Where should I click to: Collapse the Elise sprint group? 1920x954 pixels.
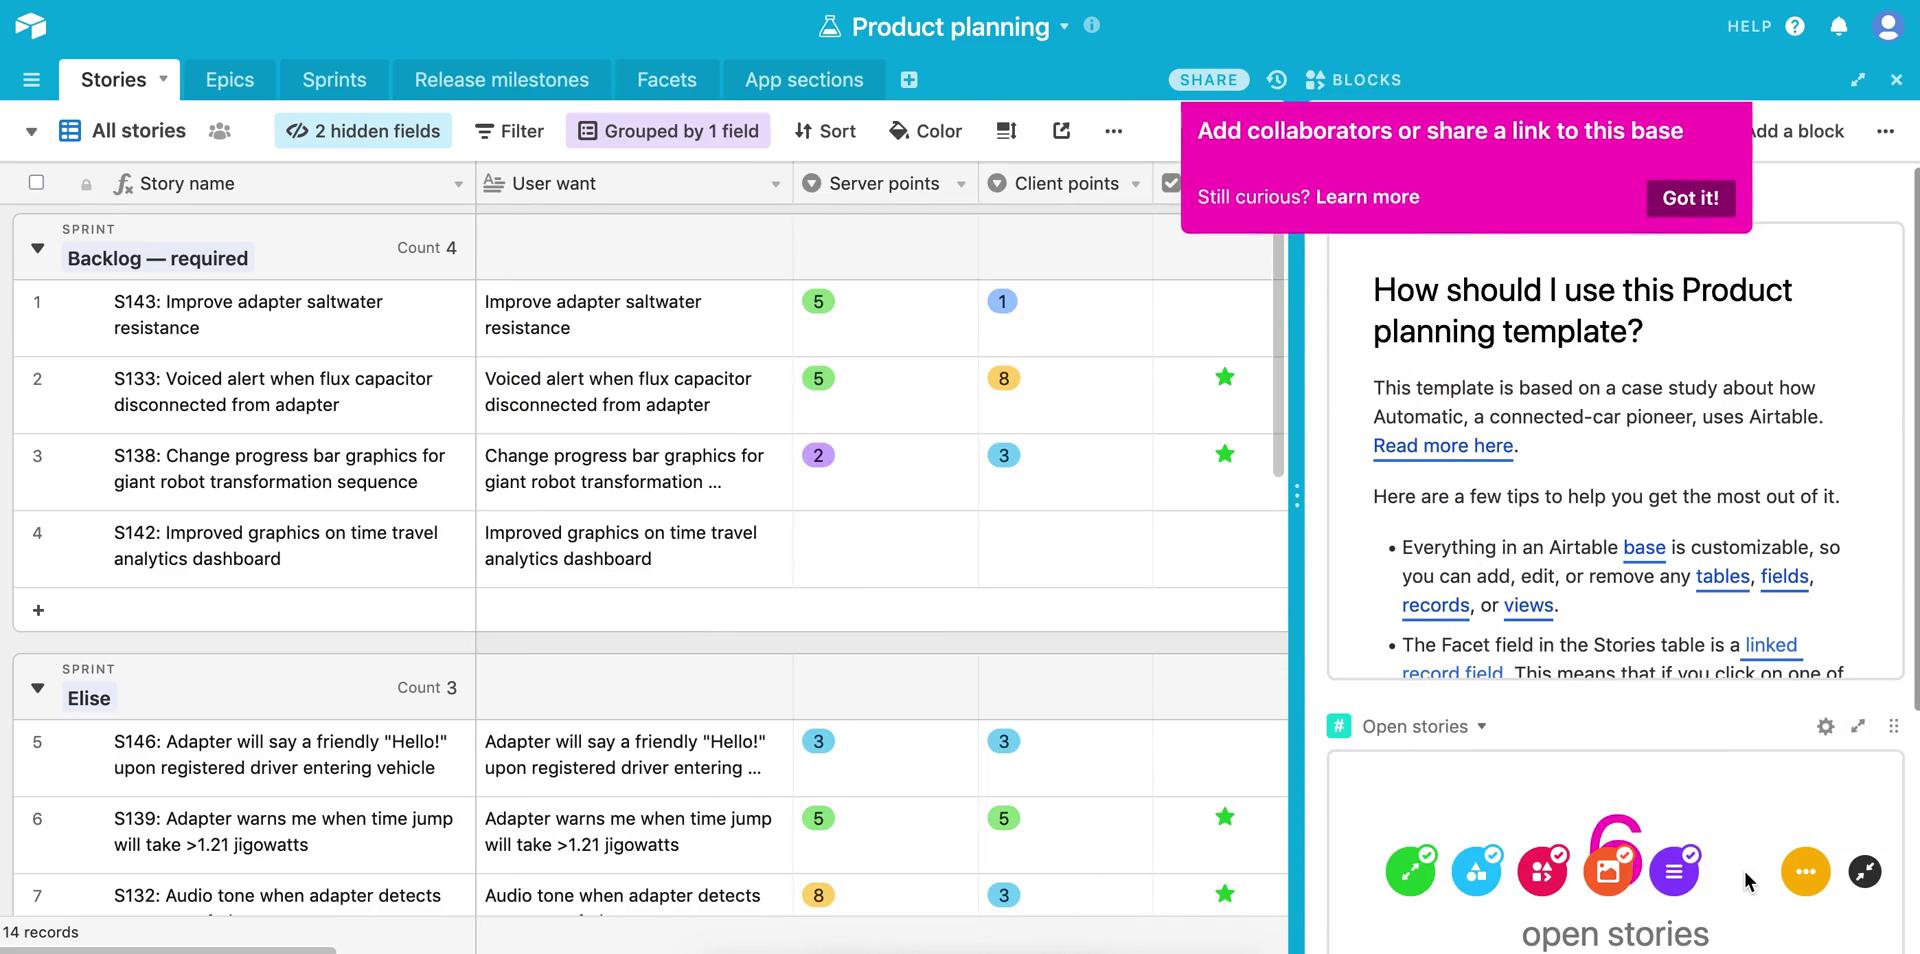37,688
